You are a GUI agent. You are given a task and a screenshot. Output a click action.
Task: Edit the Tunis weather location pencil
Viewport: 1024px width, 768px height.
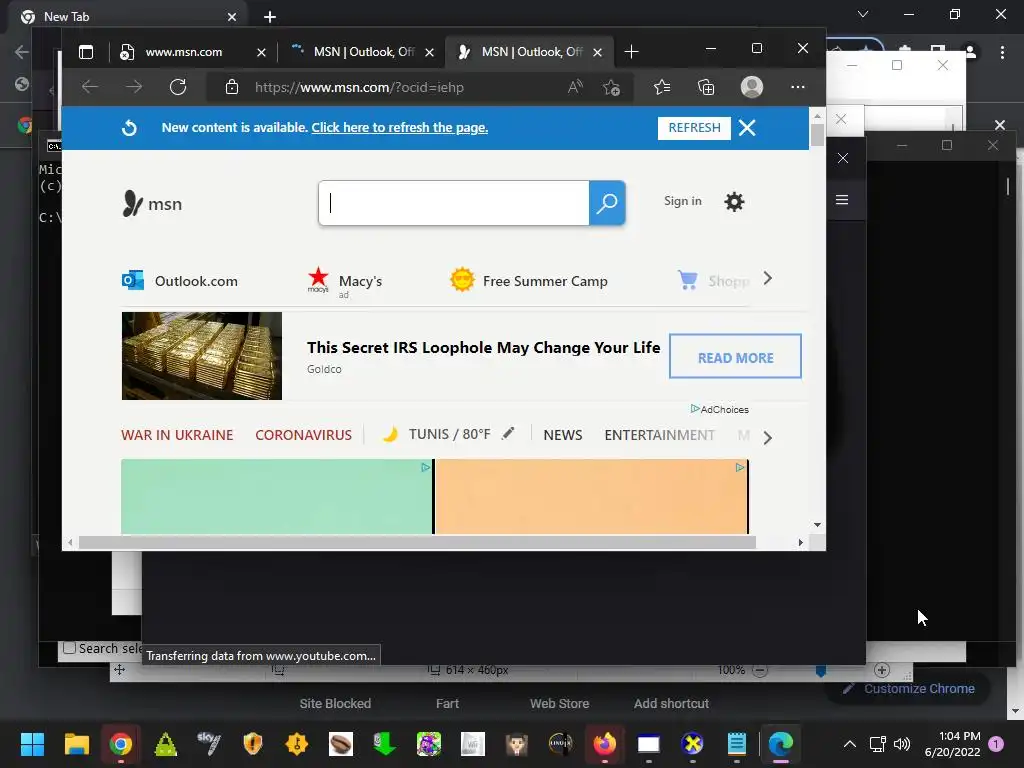pyautogui.click(x=507, y=434)
